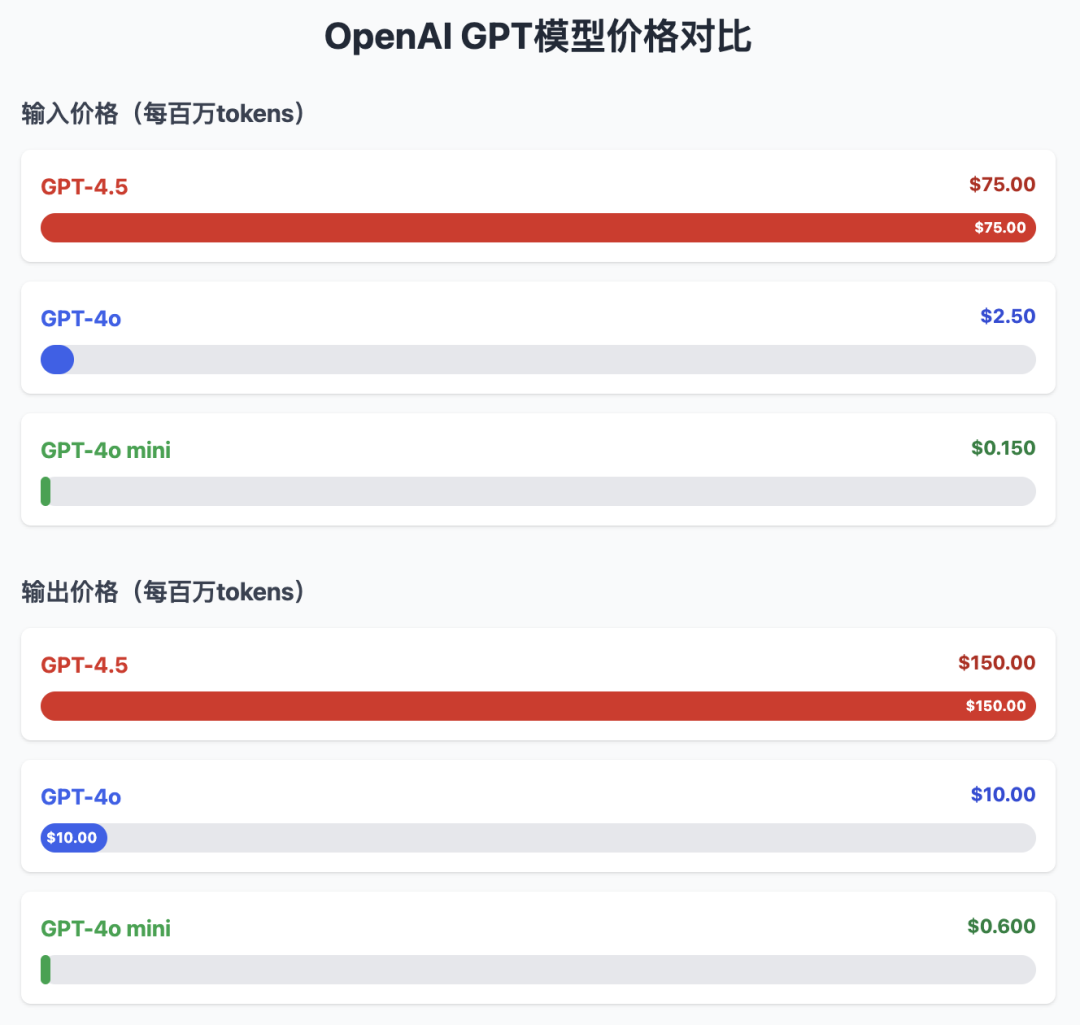Click the $75.00 price above the red input bar
This screenshot has width=1080, height=1025.
pos(1002,185)
